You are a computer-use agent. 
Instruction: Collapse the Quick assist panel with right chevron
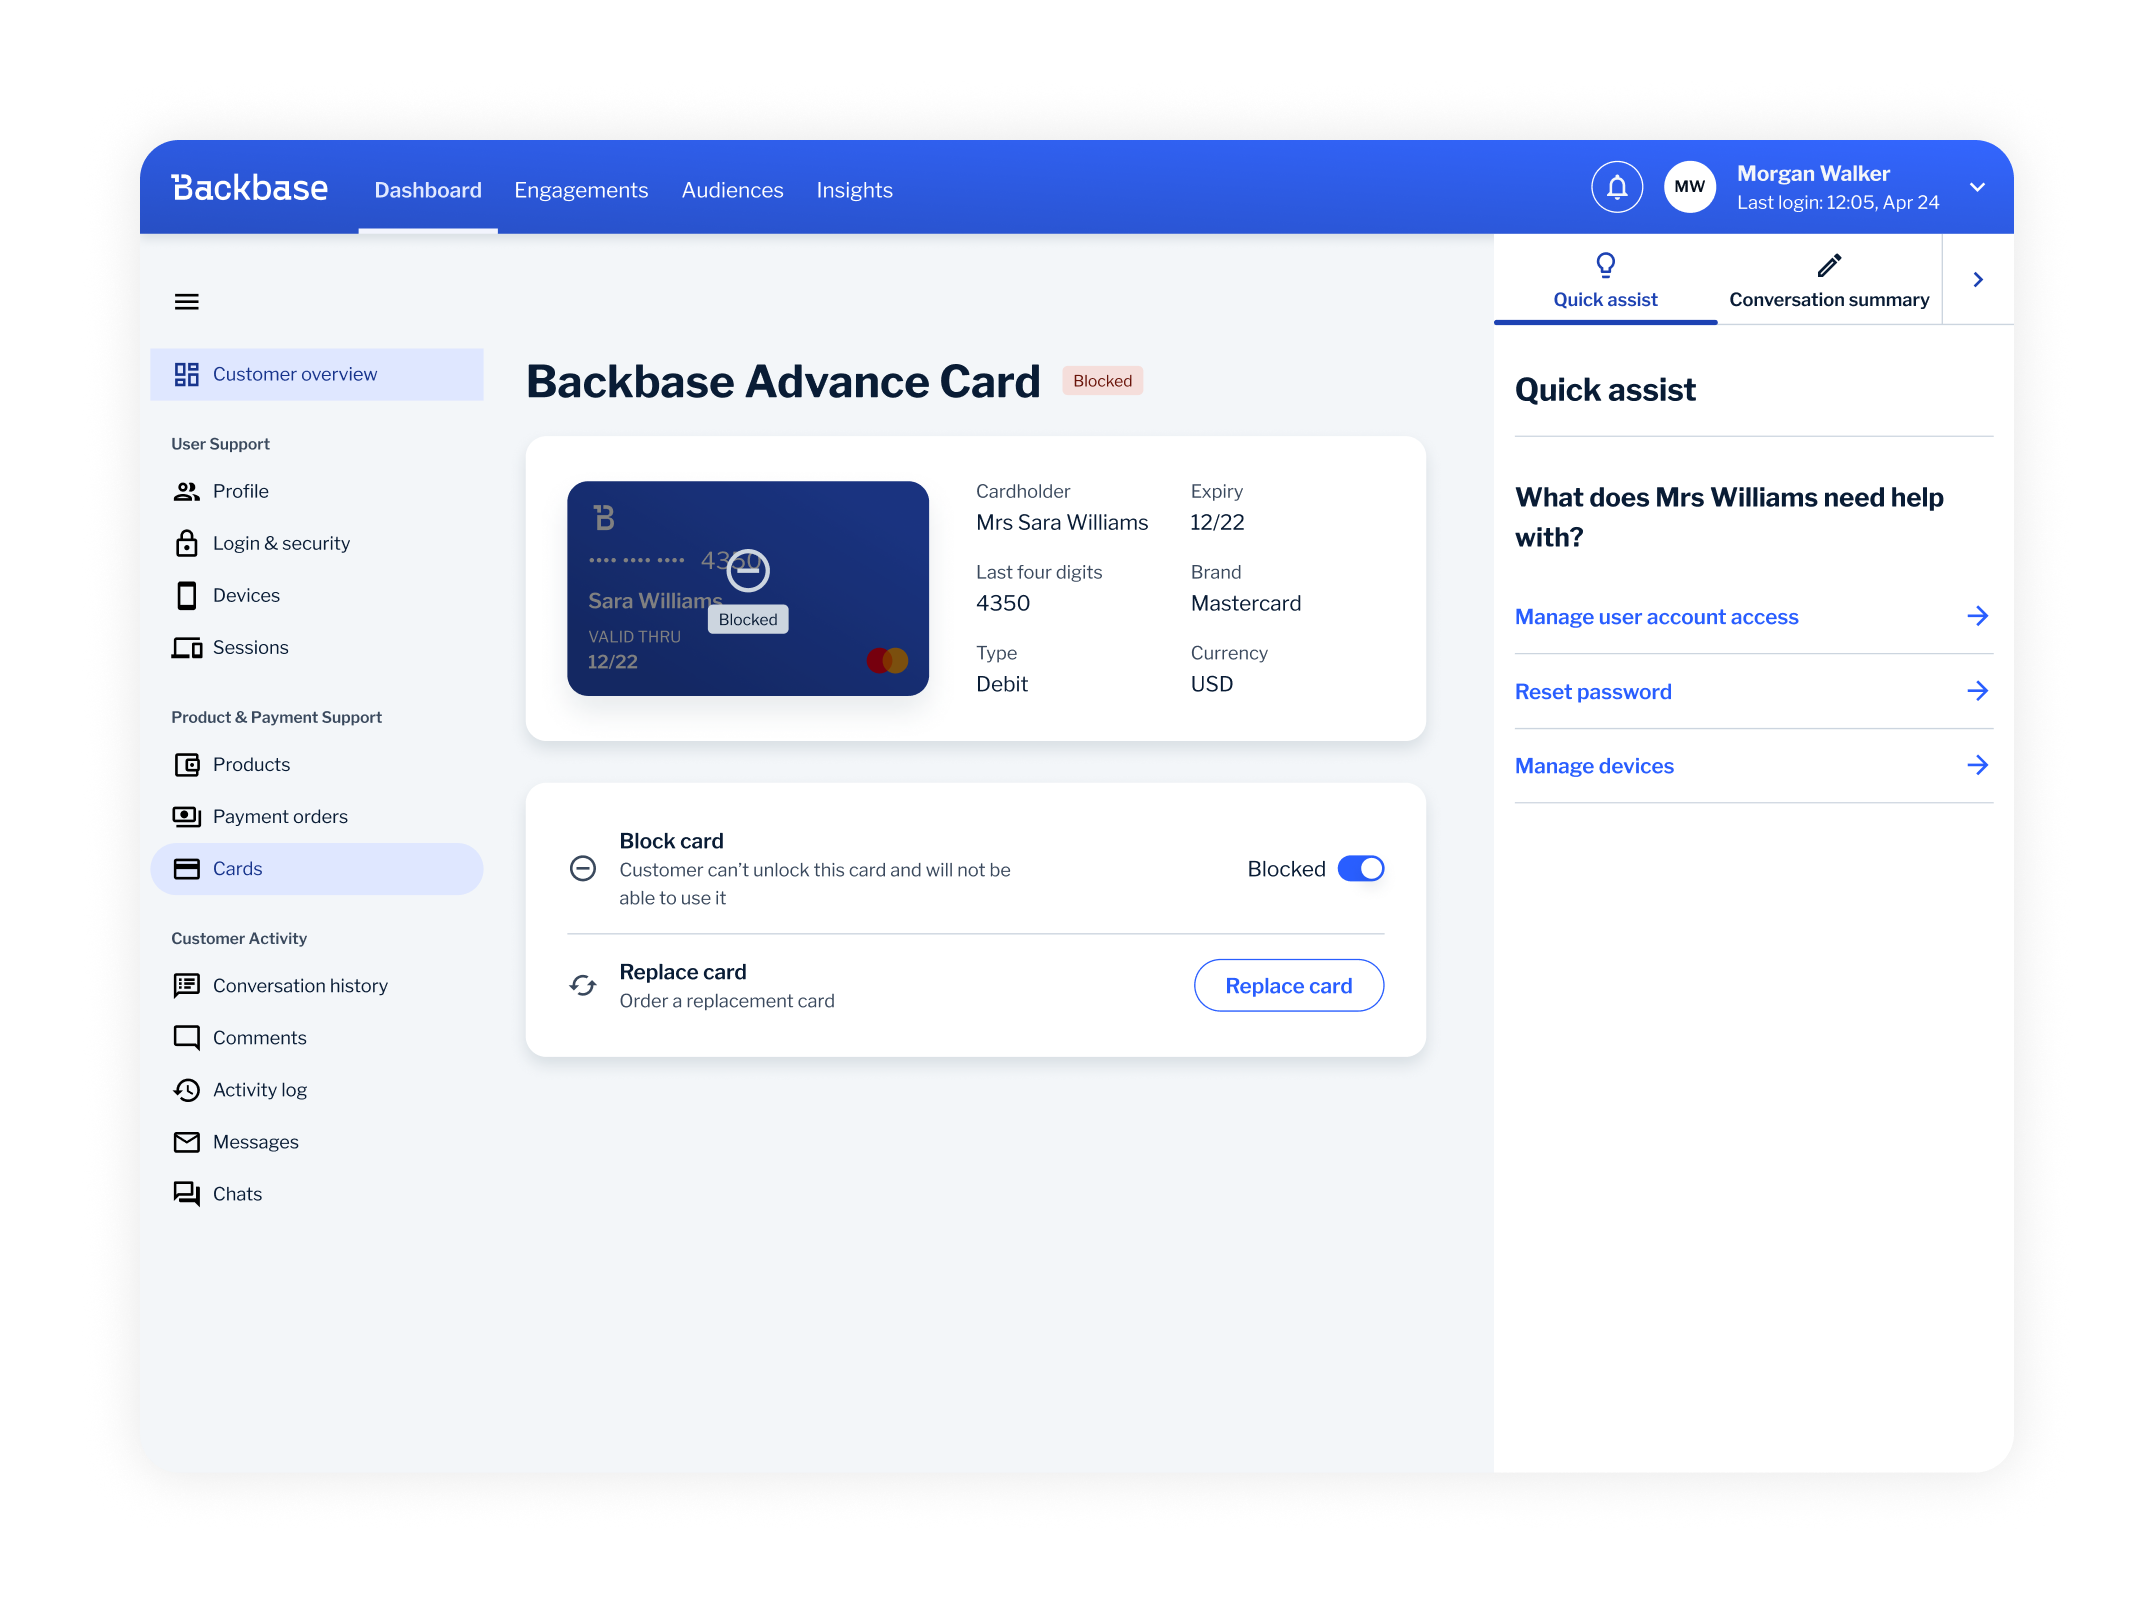[x=1977, y=279]
